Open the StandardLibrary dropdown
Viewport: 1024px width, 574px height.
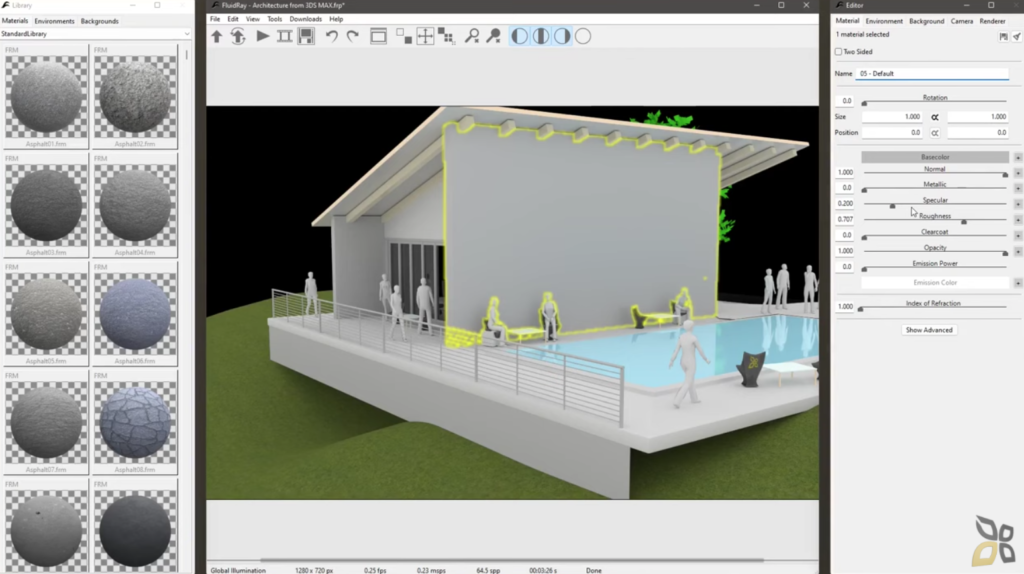click(95, 34)
